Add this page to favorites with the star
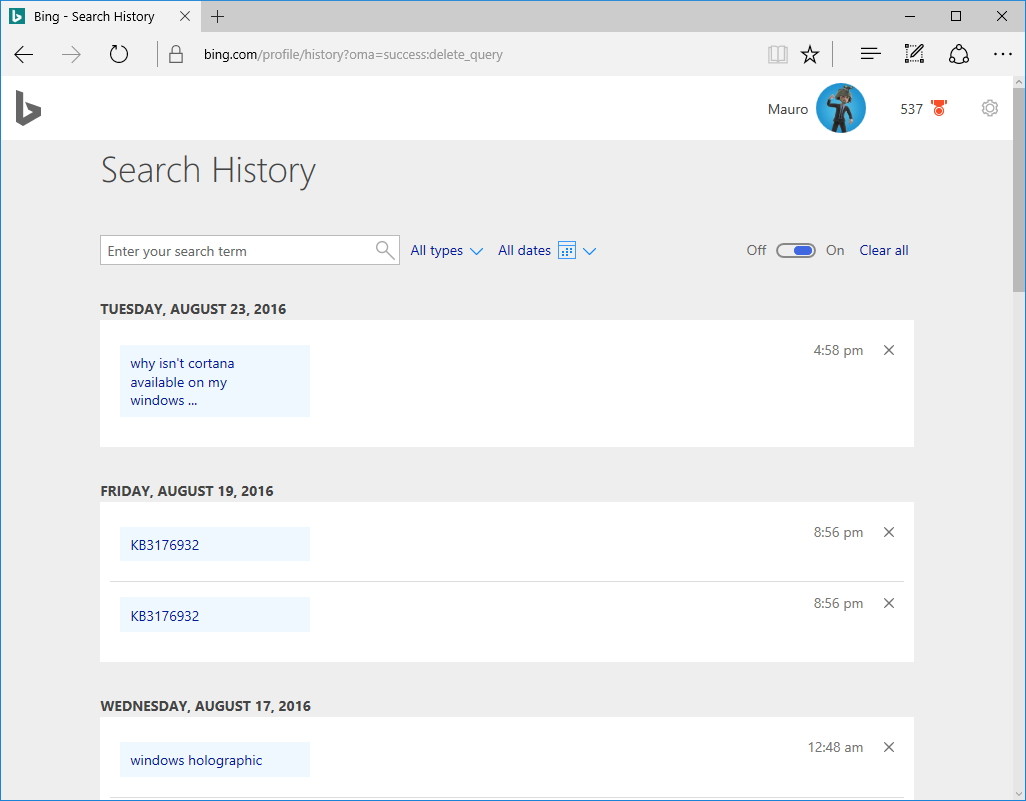The height and width of the screenshot is (801, 1026). (x=809, y=54)
